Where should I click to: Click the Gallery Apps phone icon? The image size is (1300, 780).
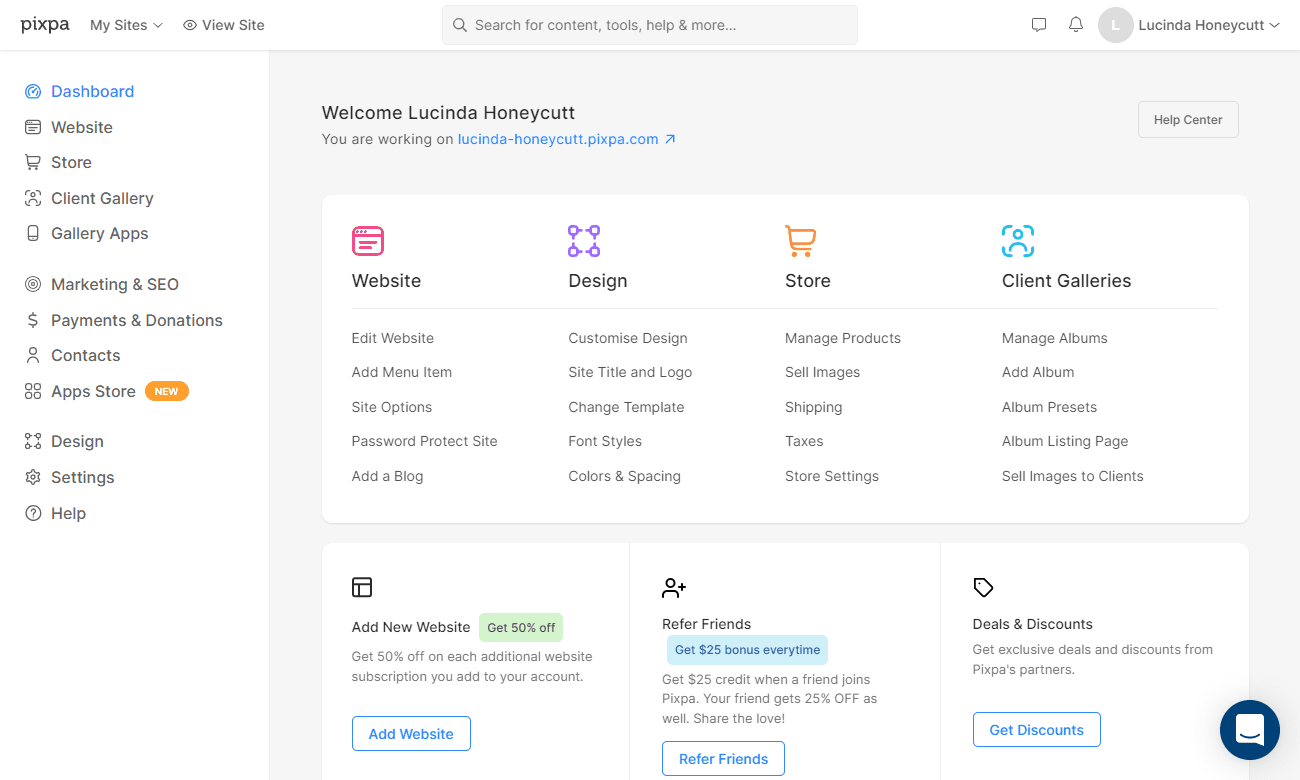coord(33,233)
